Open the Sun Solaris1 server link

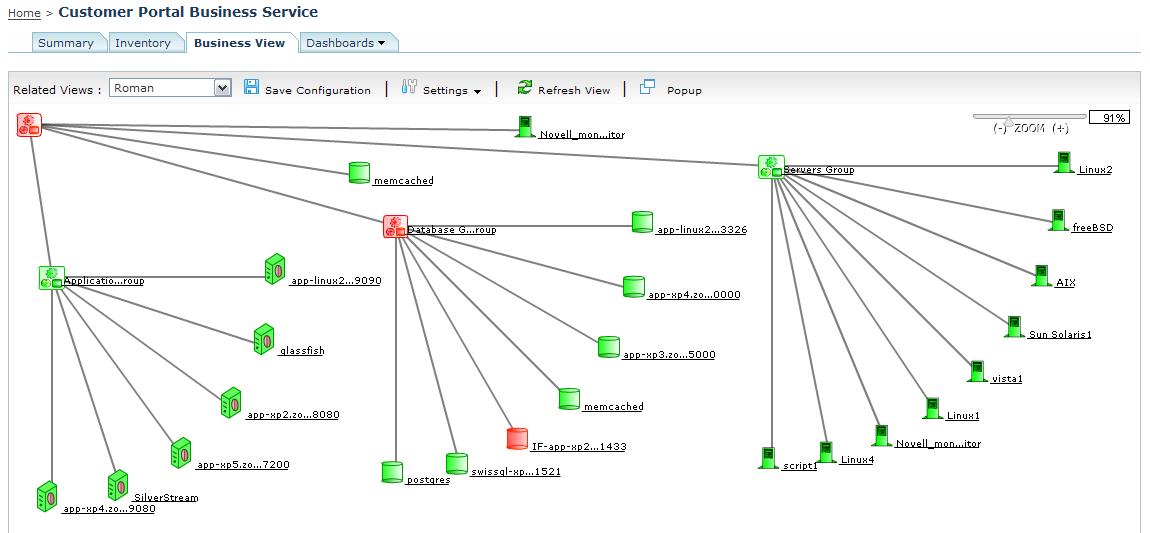(x=1060, y=335)
